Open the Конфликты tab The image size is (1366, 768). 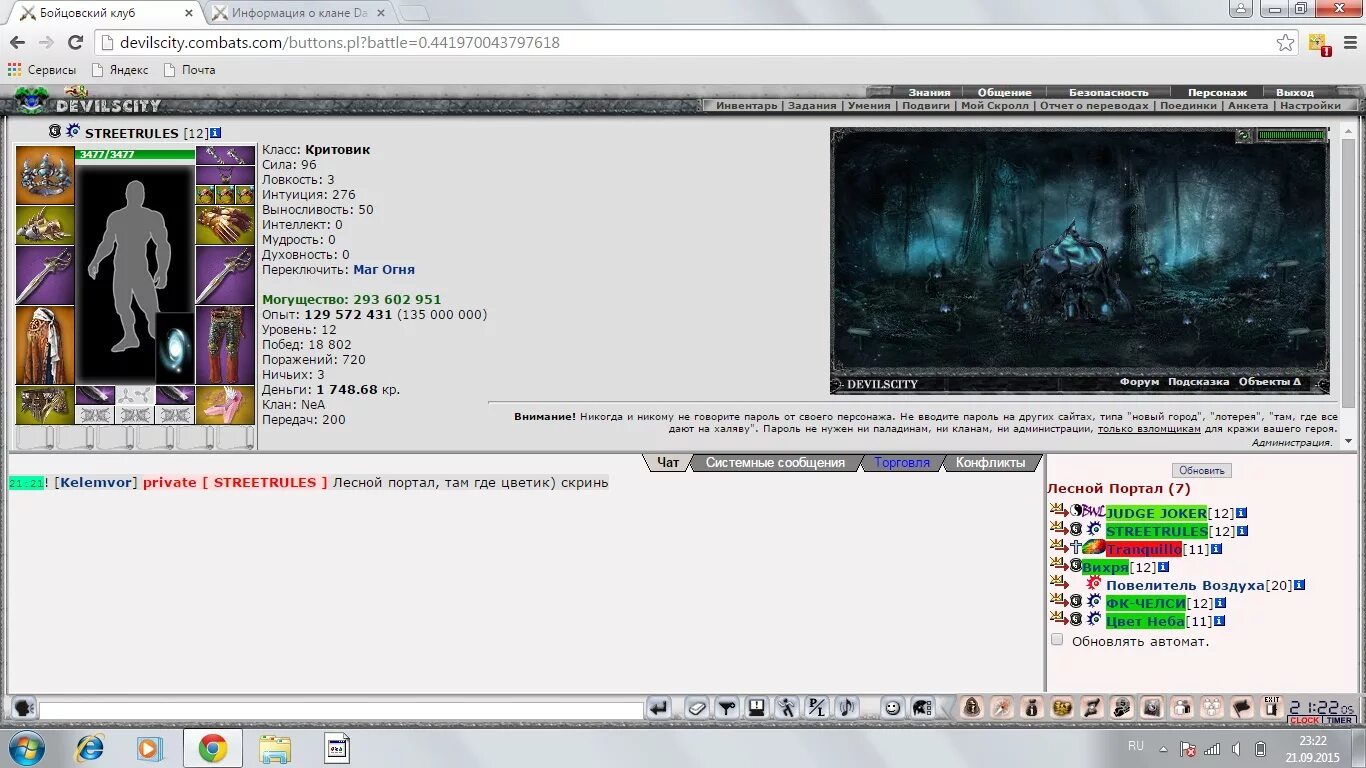pyautogui.click(x=990, y=463)
